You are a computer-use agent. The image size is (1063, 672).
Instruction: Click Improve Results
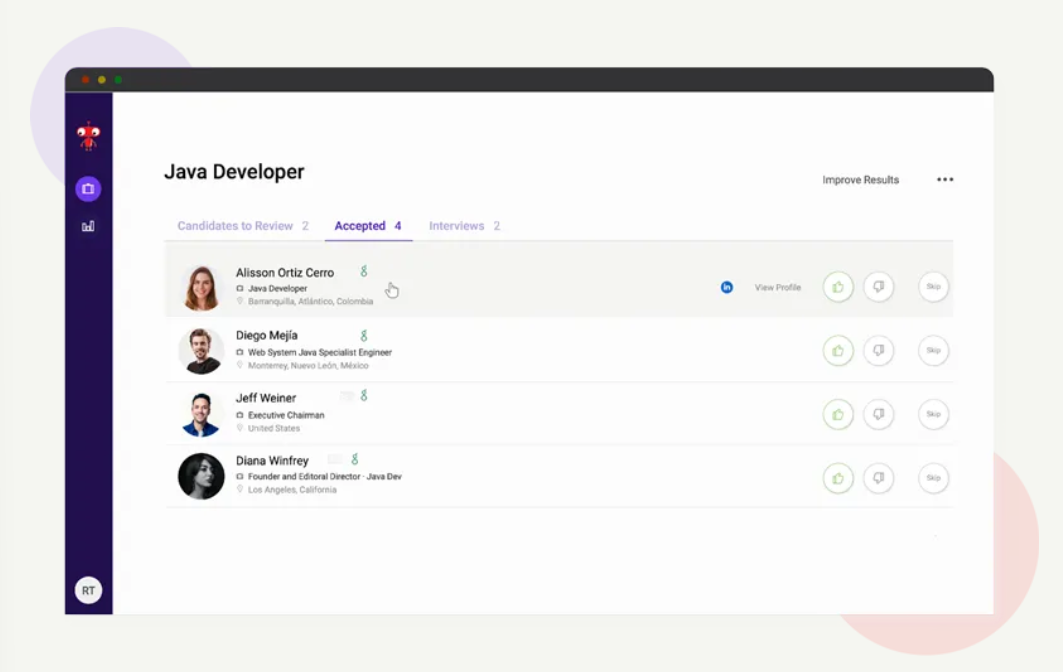point(860,180)
